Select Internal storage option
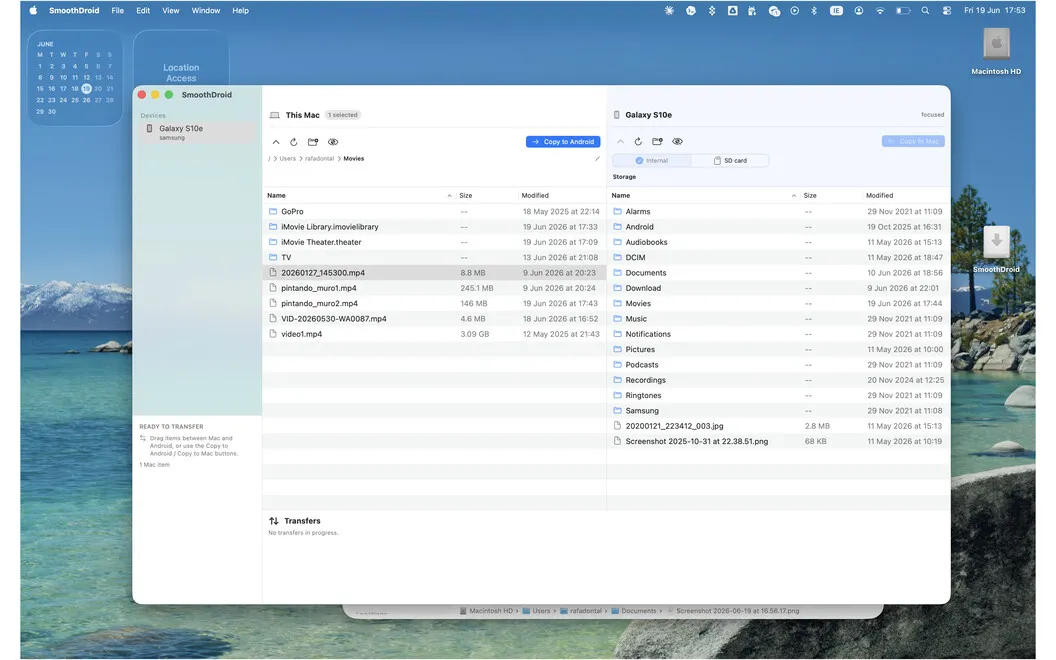 pos(652,160)
